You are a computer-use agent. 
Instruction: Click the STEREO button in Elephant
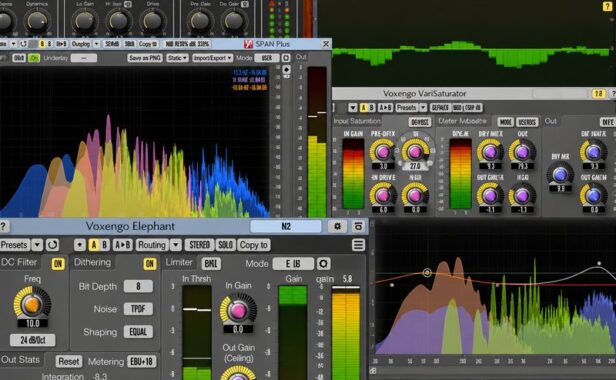pyautogui.click(x=200, y=245)
